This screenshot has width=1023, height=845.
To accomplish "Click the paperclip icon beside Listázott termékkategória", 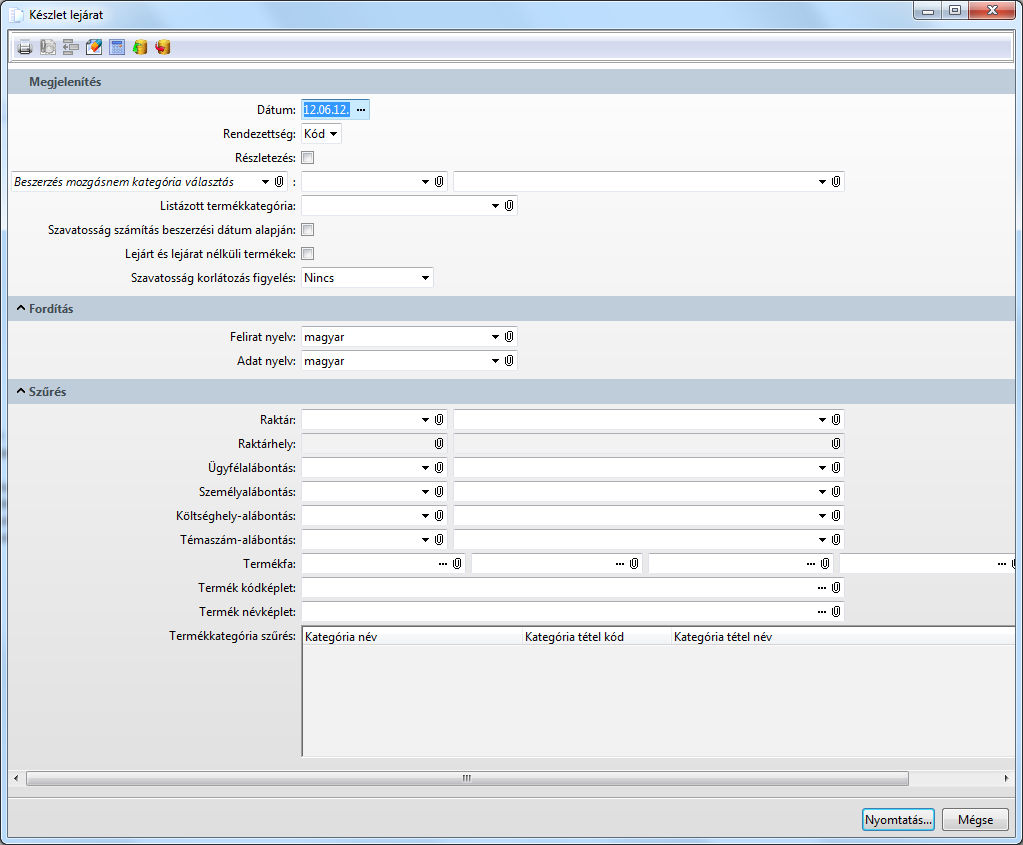I will pos(509,205).
